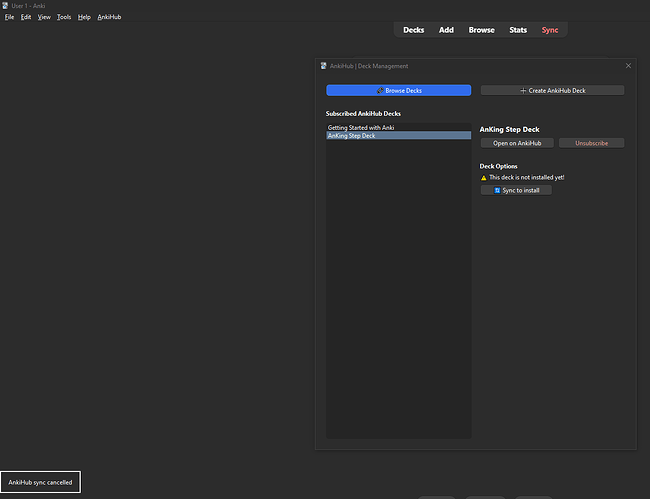Click 'This deck is not installed yet!' text
Image resolution: width=650 pixels, height=499 pixels.
point(526,177)
